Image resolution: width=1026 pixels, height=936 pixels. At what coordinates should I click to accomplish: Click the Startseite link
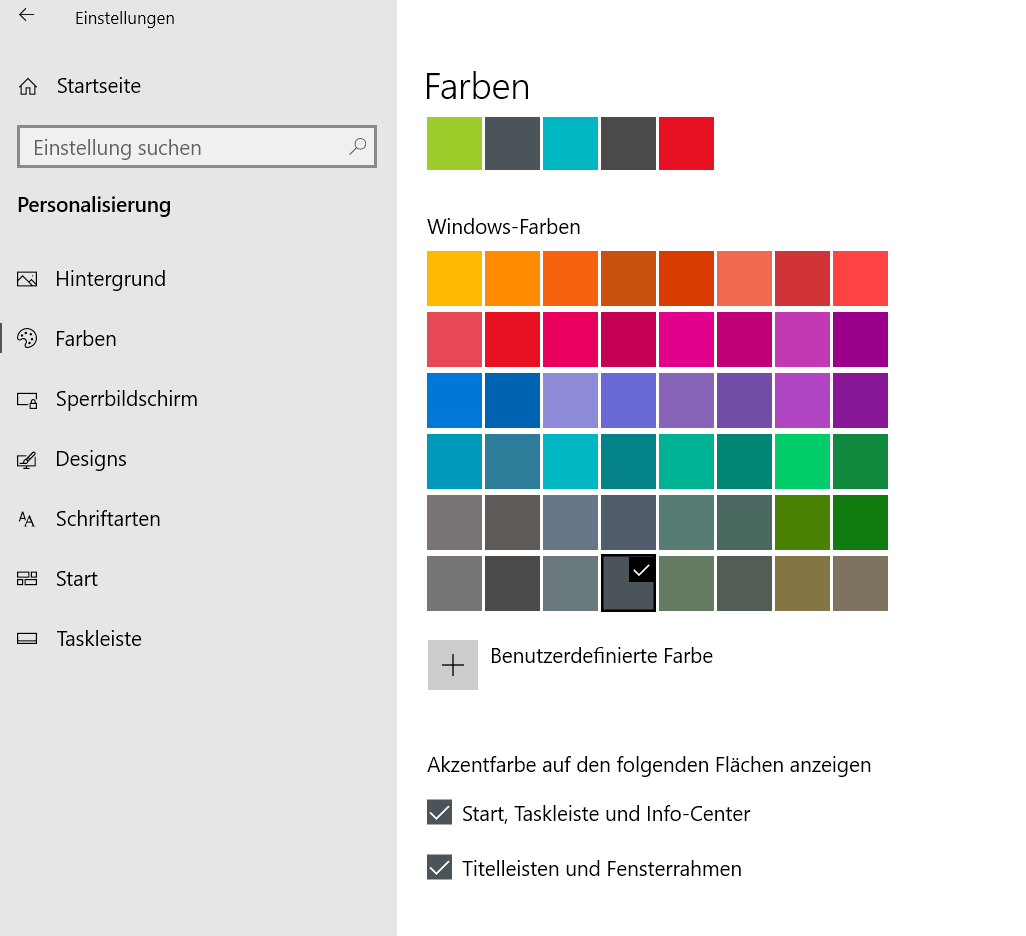click(98, 86)
